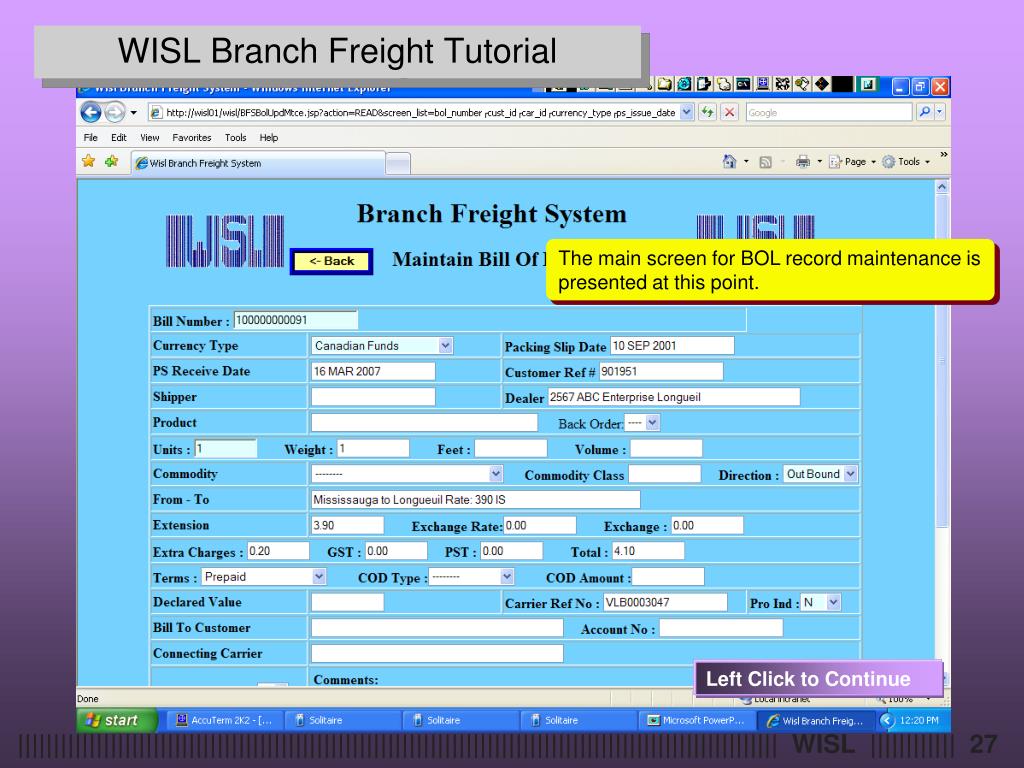Click the RSS feeds icon

click(765, 162)
